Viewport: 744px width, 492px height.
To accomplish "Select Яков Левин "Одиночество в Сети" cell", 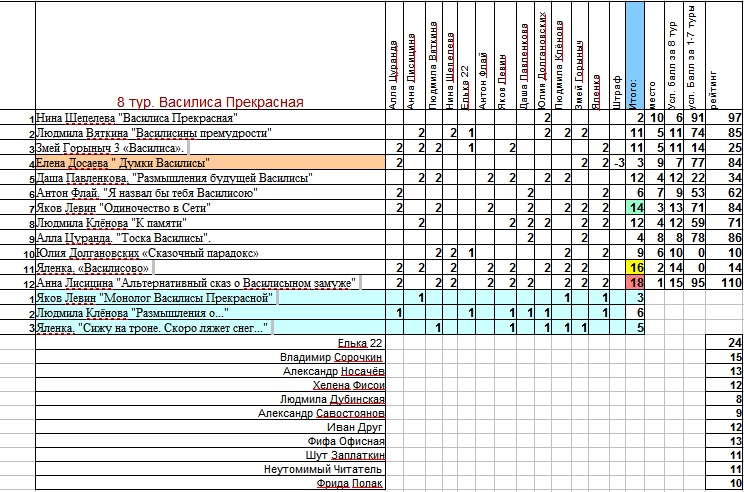I will pos(210,208).
